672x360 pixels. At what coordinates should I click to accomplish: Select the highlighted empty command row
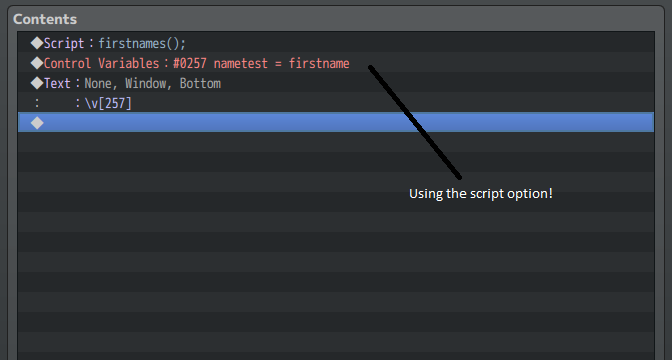tap(336, 122)
